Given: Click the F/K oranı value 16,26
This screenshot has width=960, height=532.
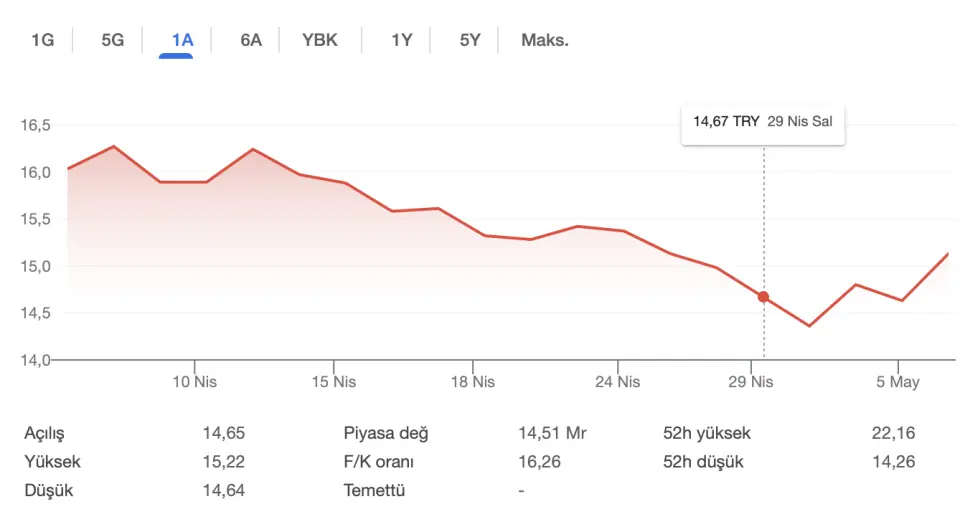Looking at the screenshot, I should click(539, 462).
